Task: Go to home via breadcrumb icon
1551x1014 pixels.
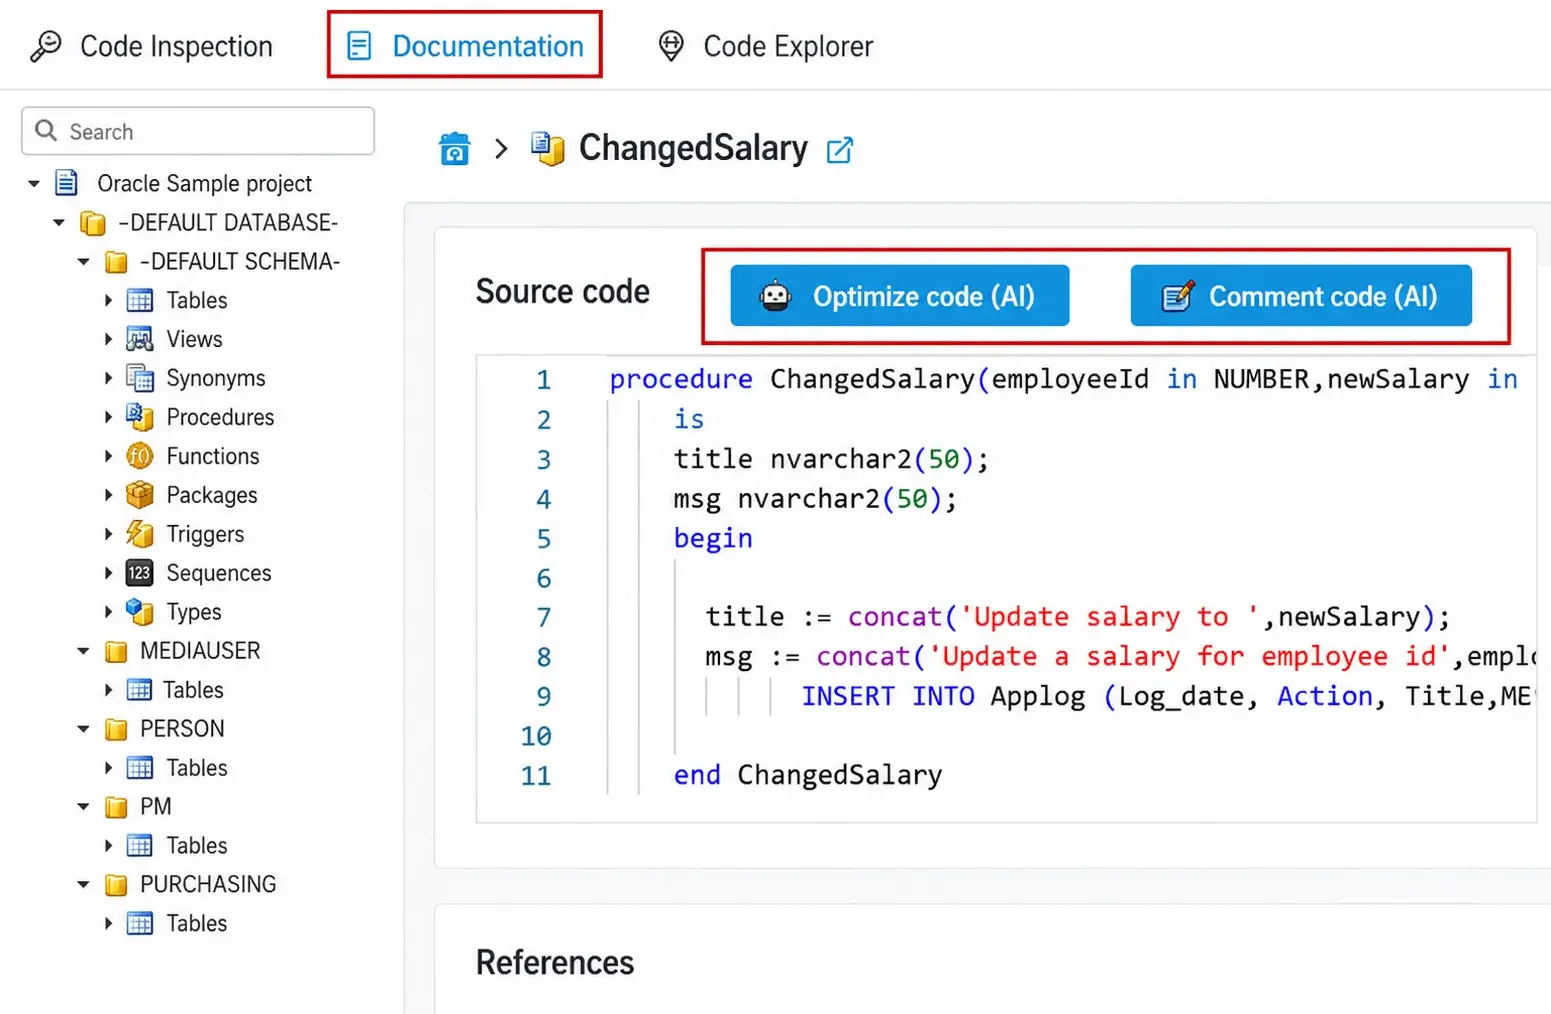Action: 455,149
